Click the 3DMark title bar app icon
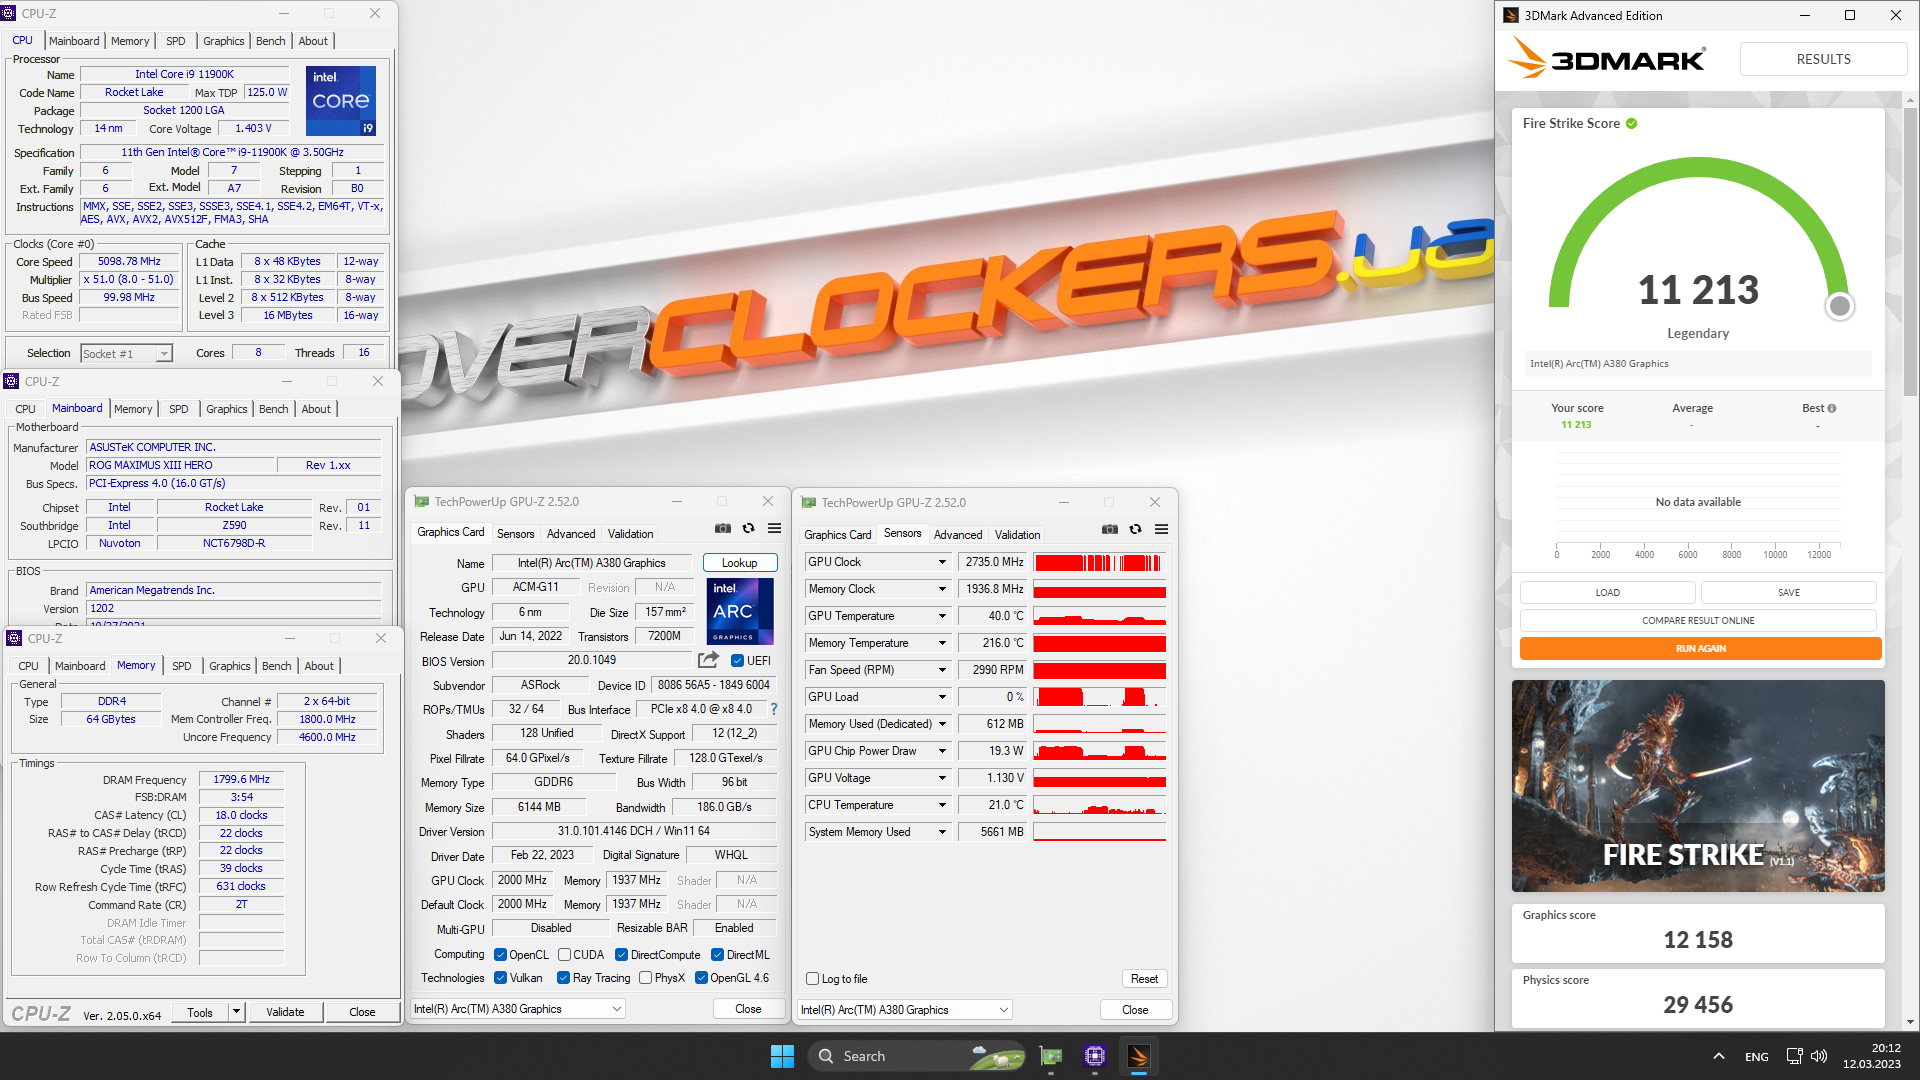 click(1511, 15)
